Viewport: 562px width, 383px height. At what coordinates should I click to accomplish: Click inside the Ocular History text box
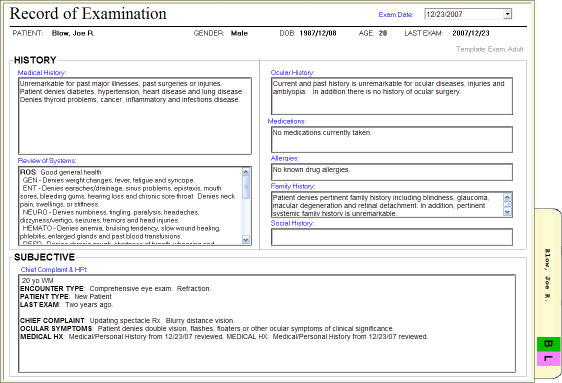392,96
